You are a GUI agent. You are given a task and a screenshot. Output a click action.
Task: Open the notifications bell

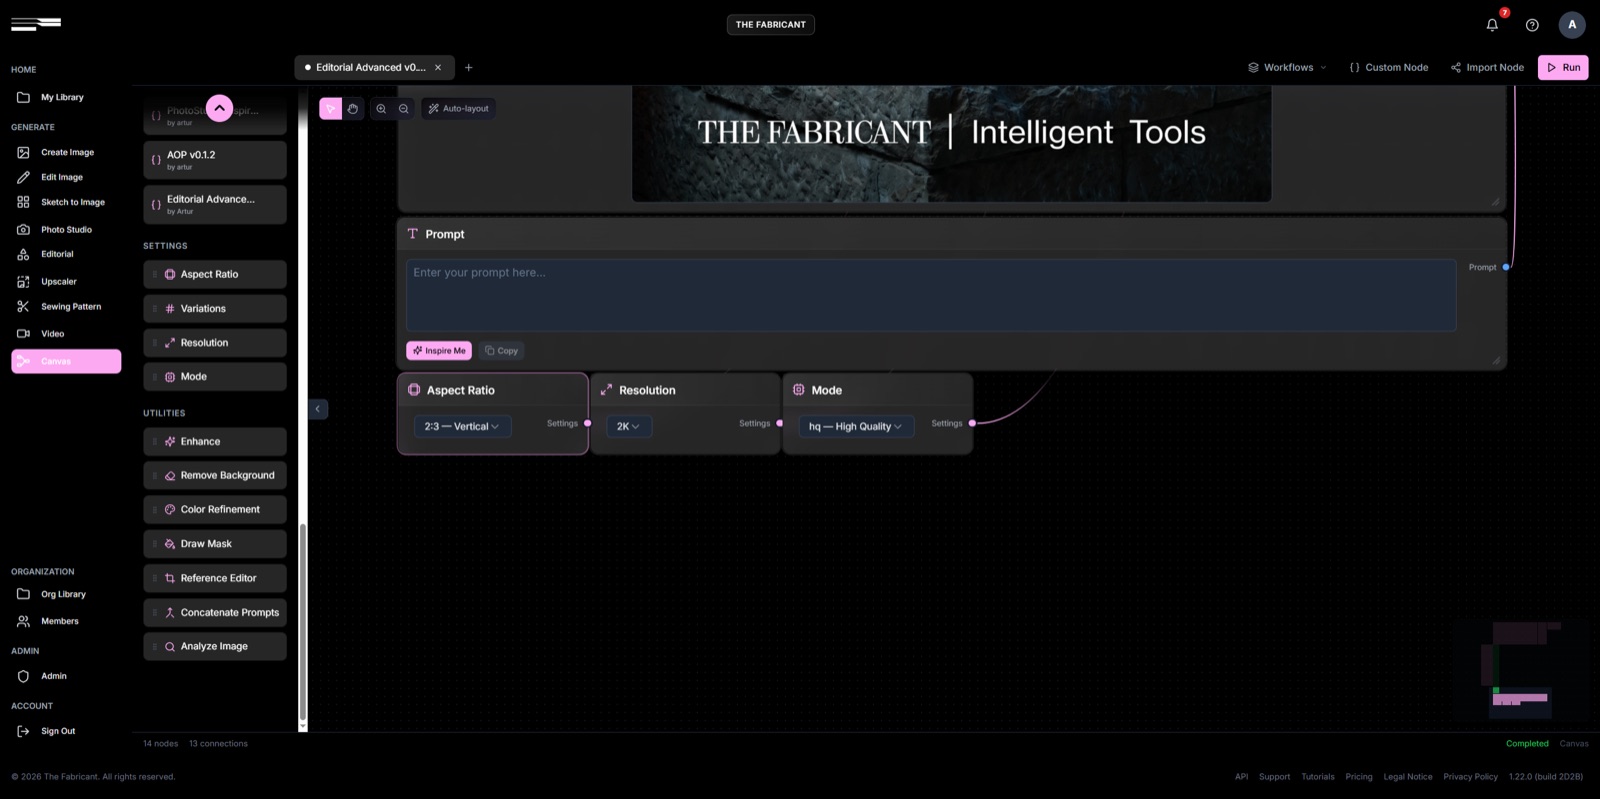click(1492, 25)
